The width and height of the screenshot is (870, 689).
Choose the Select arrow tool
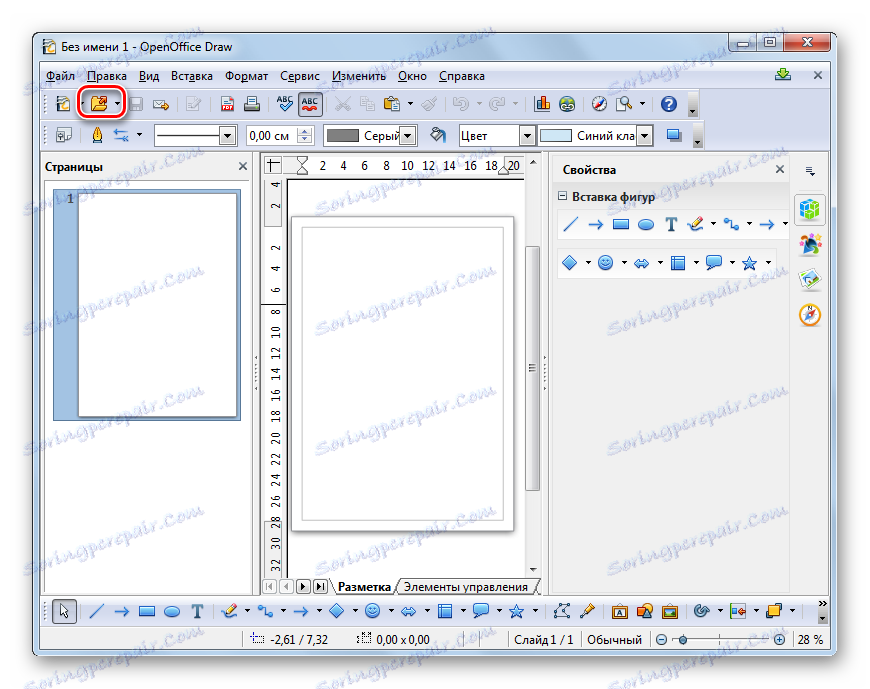[64, 611]
